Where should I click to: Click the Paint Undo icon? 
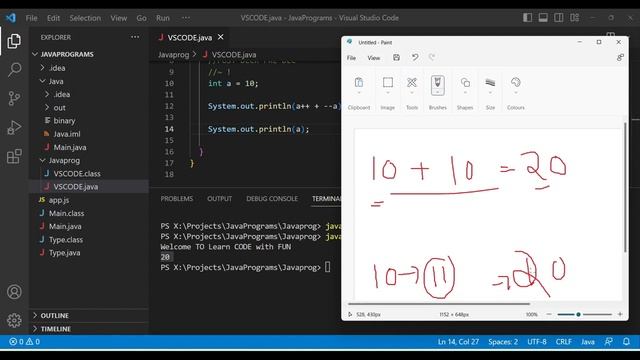415,58
